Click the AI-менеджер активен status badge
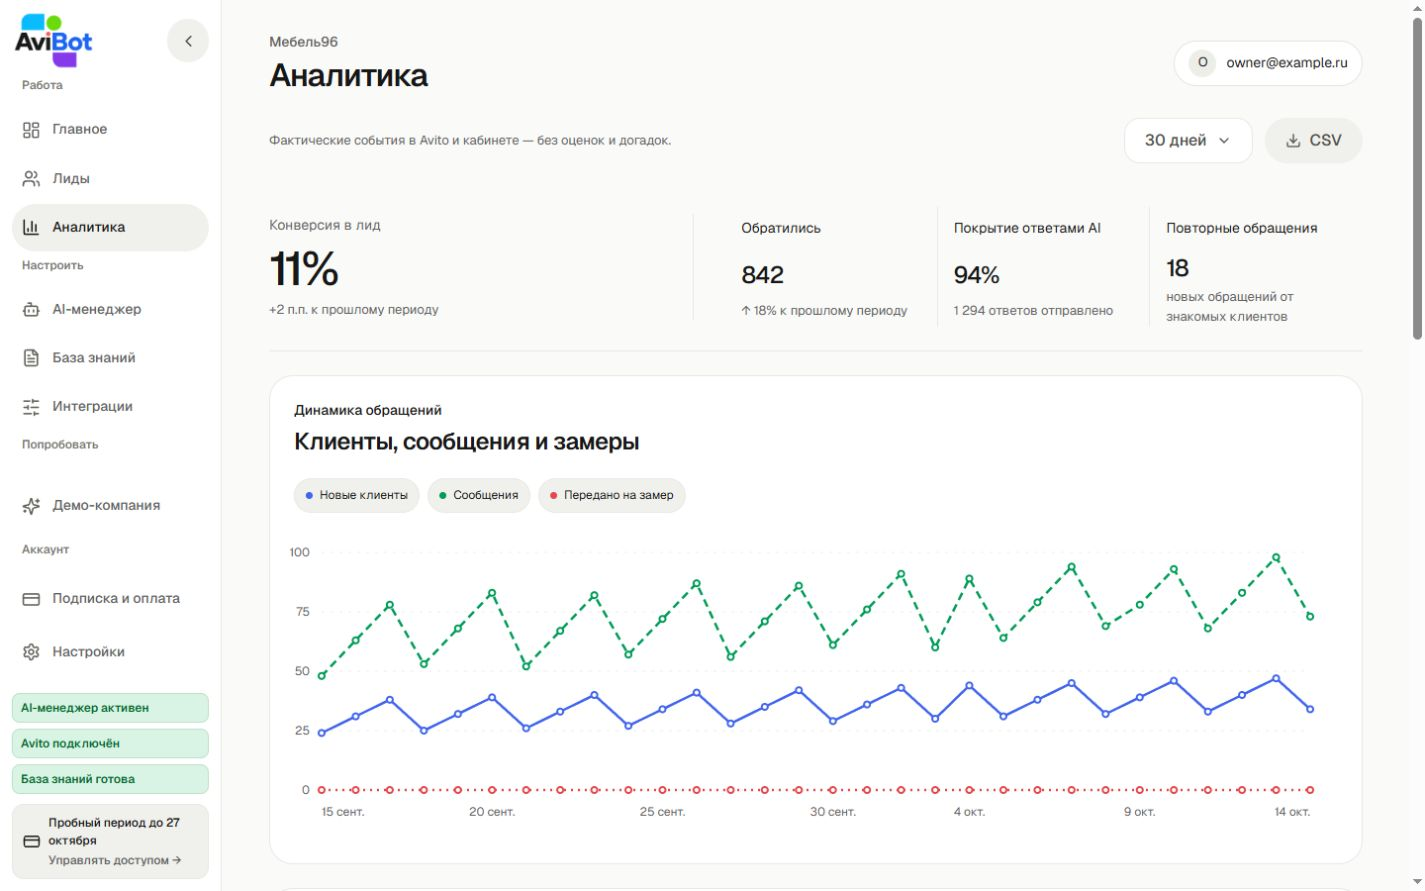 coord(110,708)
